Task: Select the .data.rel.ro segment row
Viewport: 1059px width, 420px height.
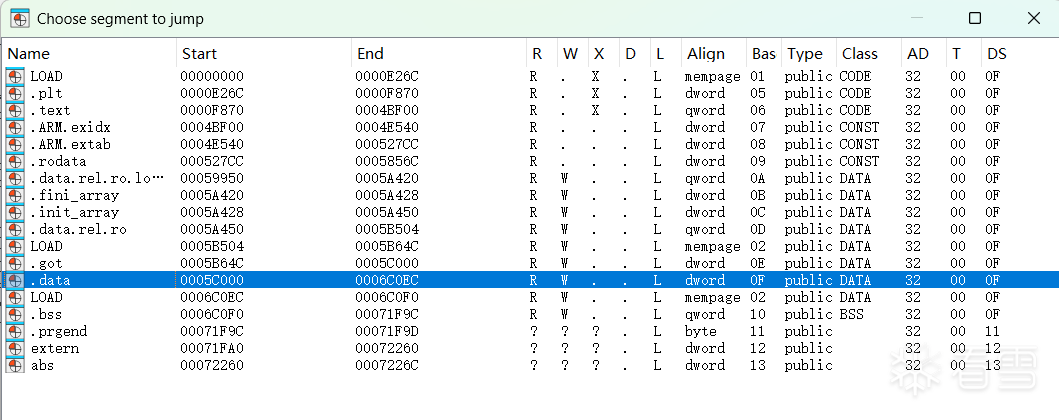Action: tap(74, 229)
